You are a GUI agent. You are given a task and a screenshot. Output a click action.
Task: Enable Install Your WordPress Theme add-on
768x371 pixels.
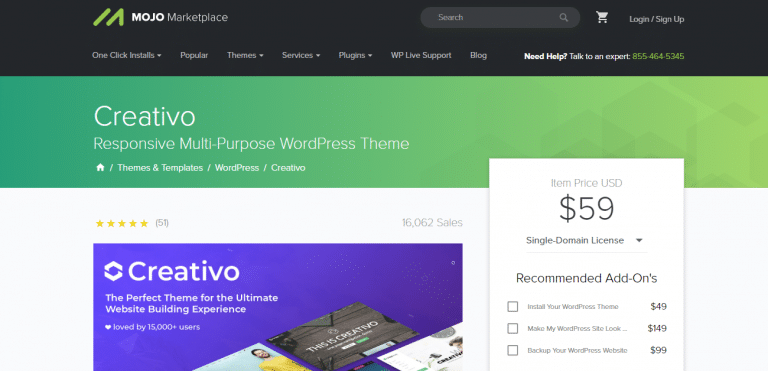tap(512, 307)
